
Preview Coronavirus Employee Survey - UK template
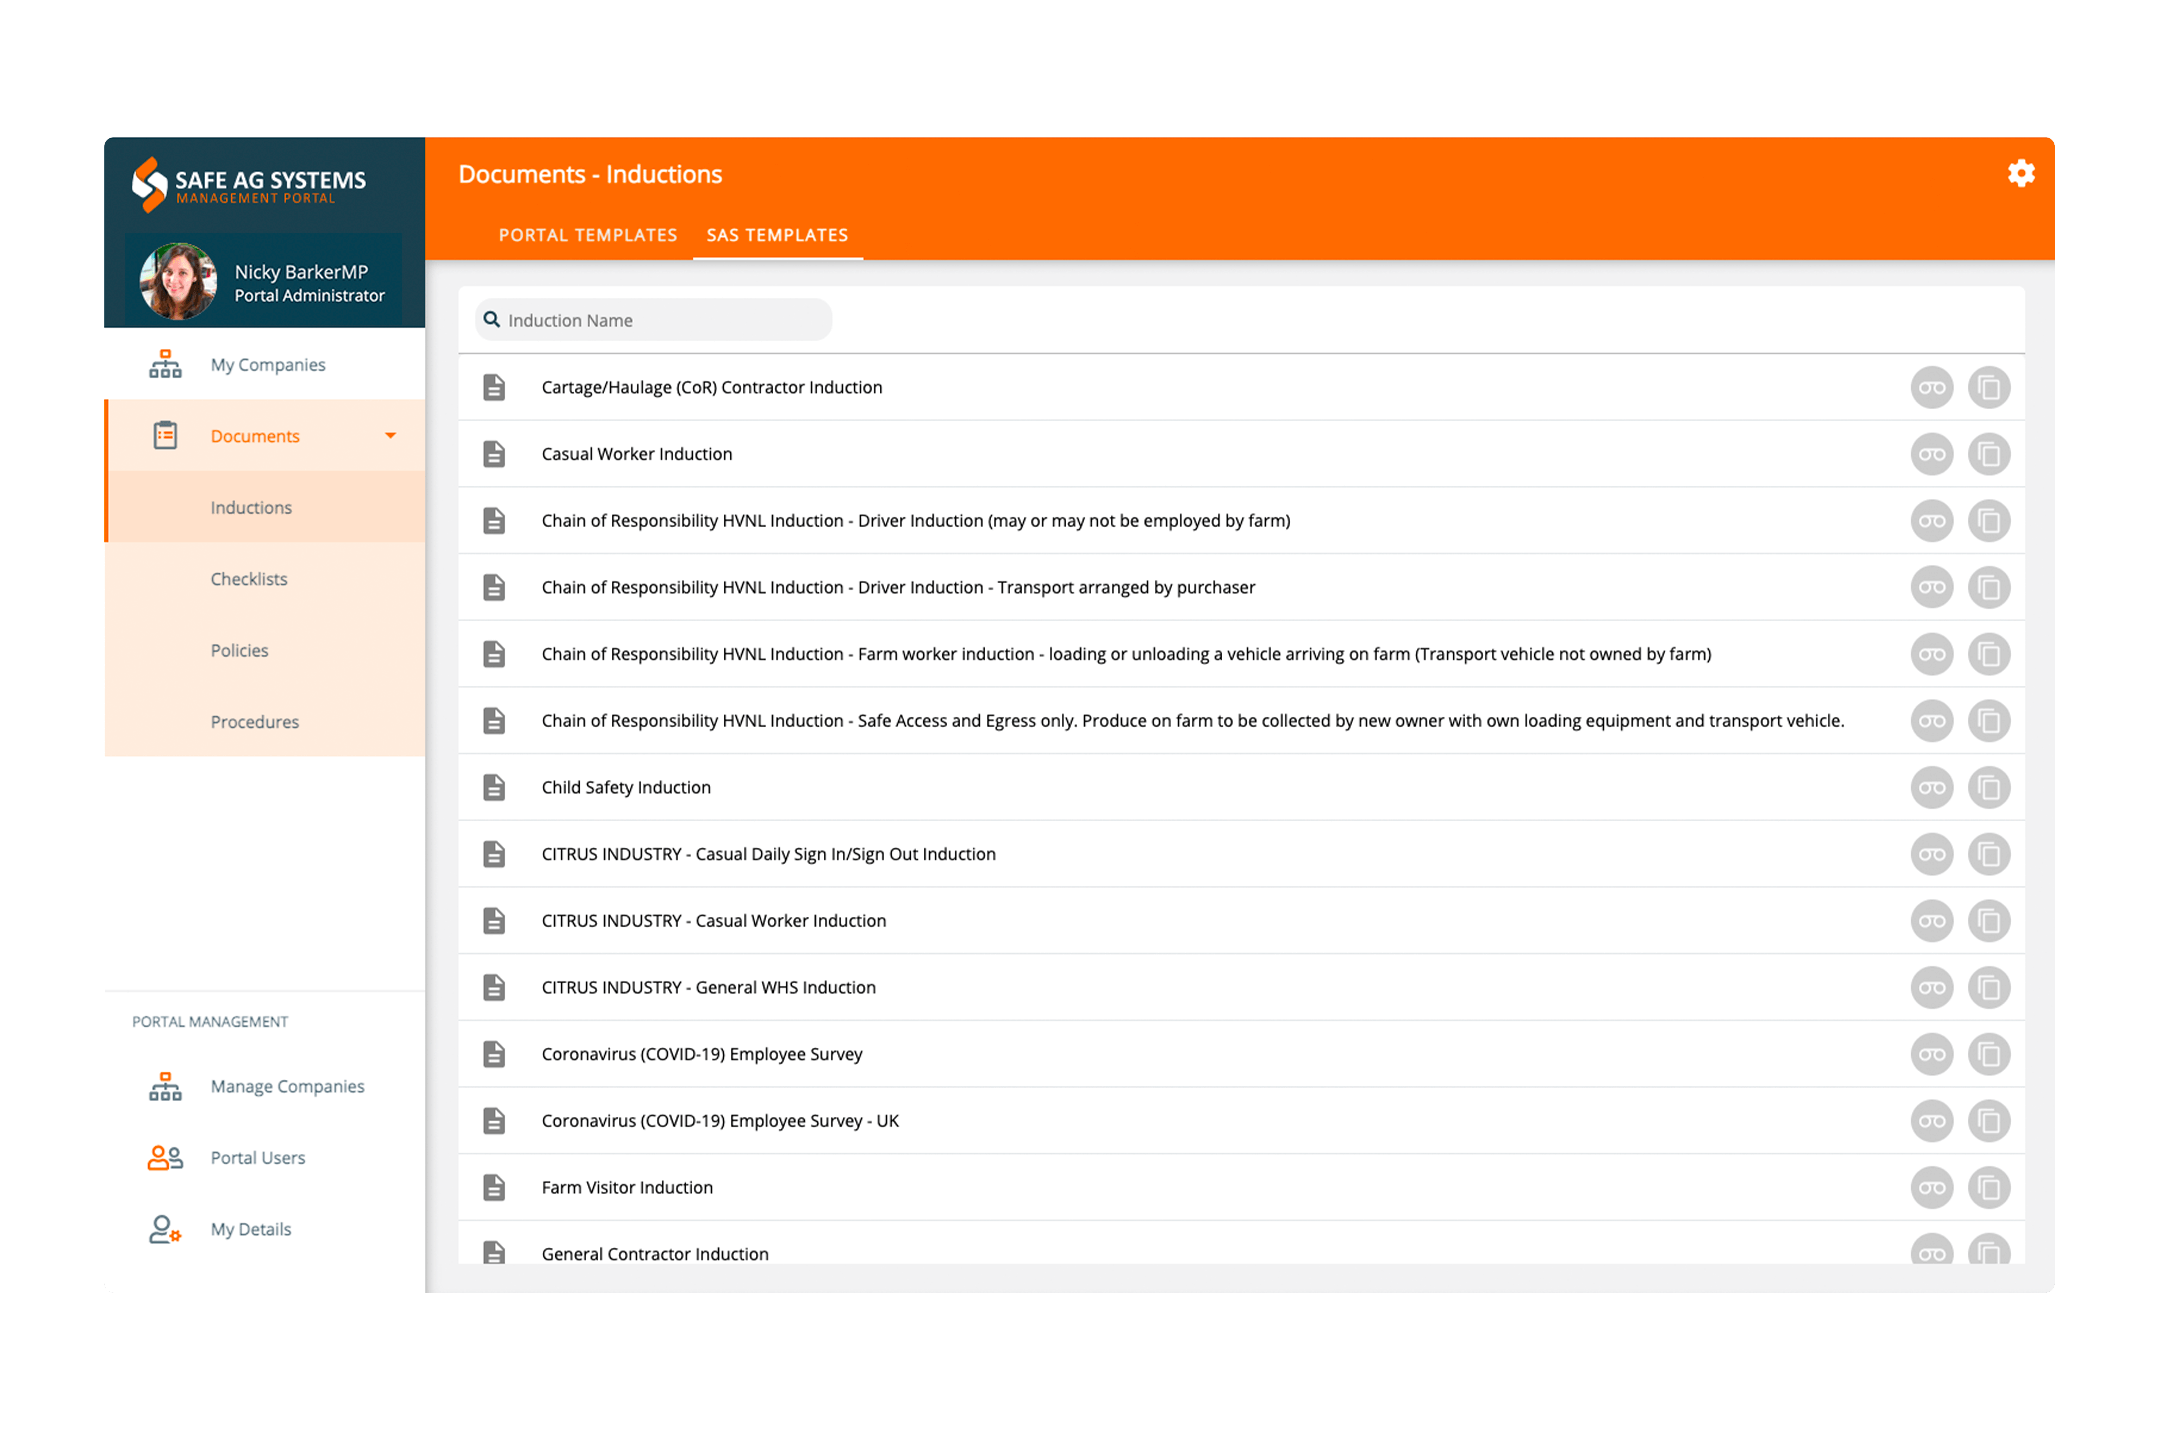[x=1931, y=1121]
